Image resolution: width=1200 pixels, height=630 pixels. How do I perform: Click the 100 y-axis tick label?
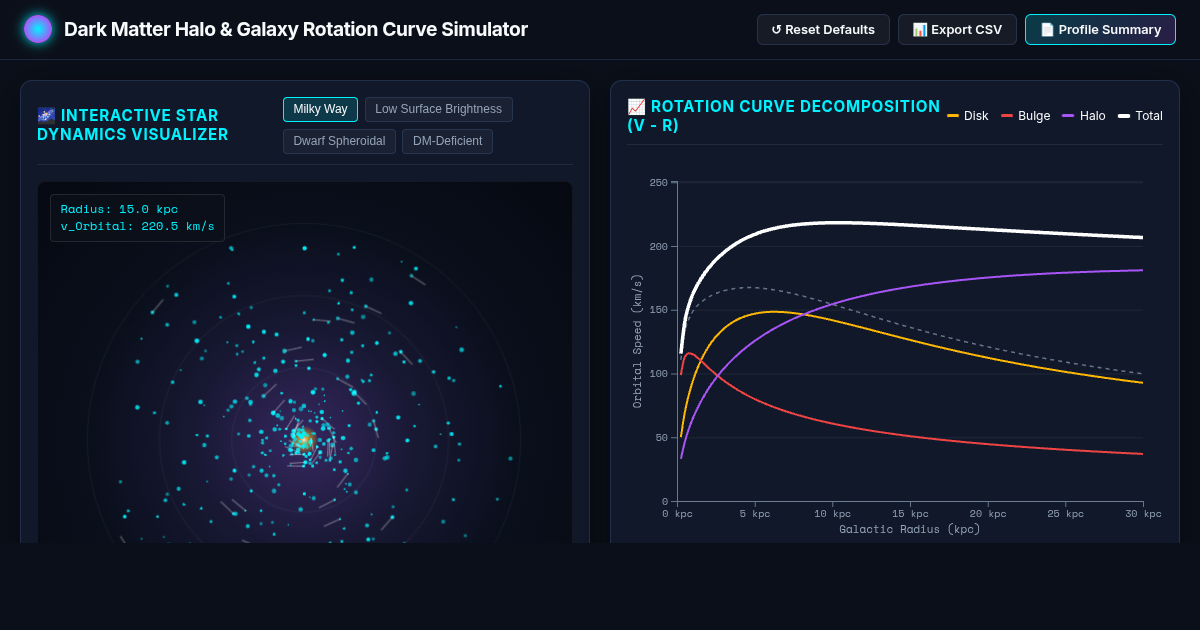[x=658, y=374]
